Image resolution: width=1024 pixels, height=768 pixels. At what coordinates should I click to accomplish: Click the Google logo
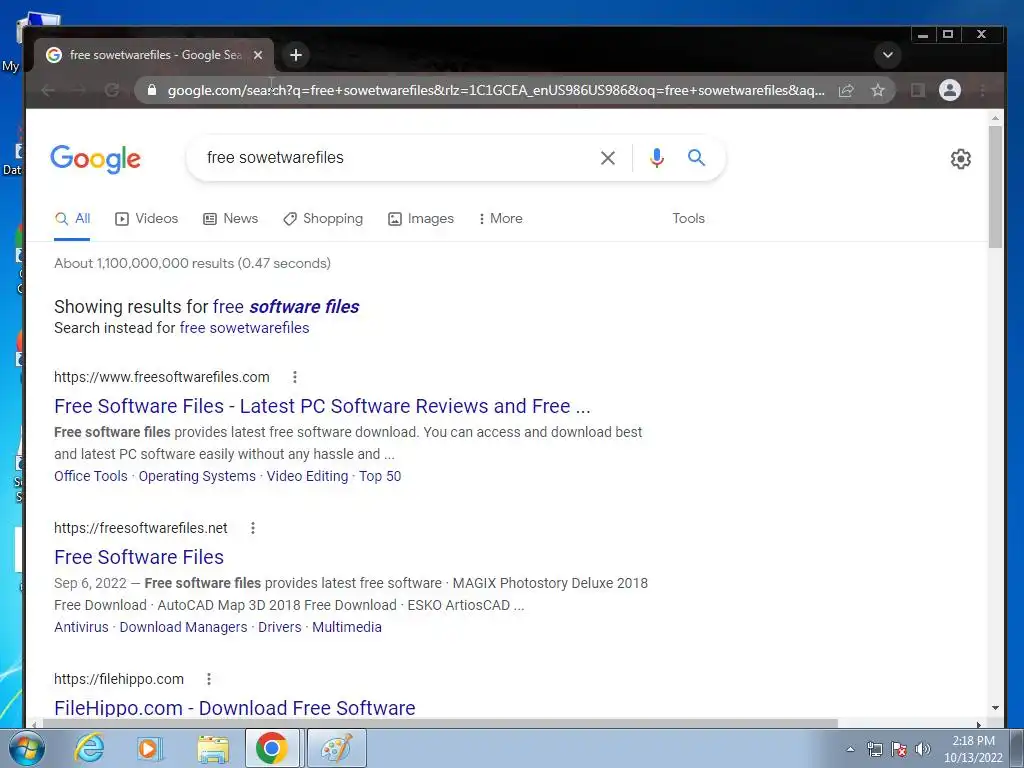(x=95, y=159)
